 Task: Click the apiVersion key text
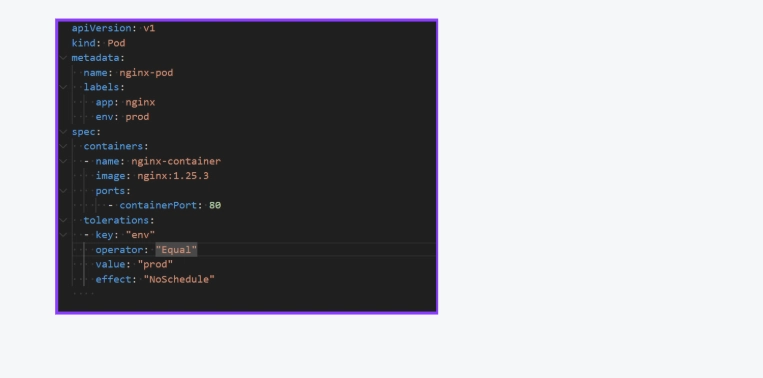click(102, 28)
